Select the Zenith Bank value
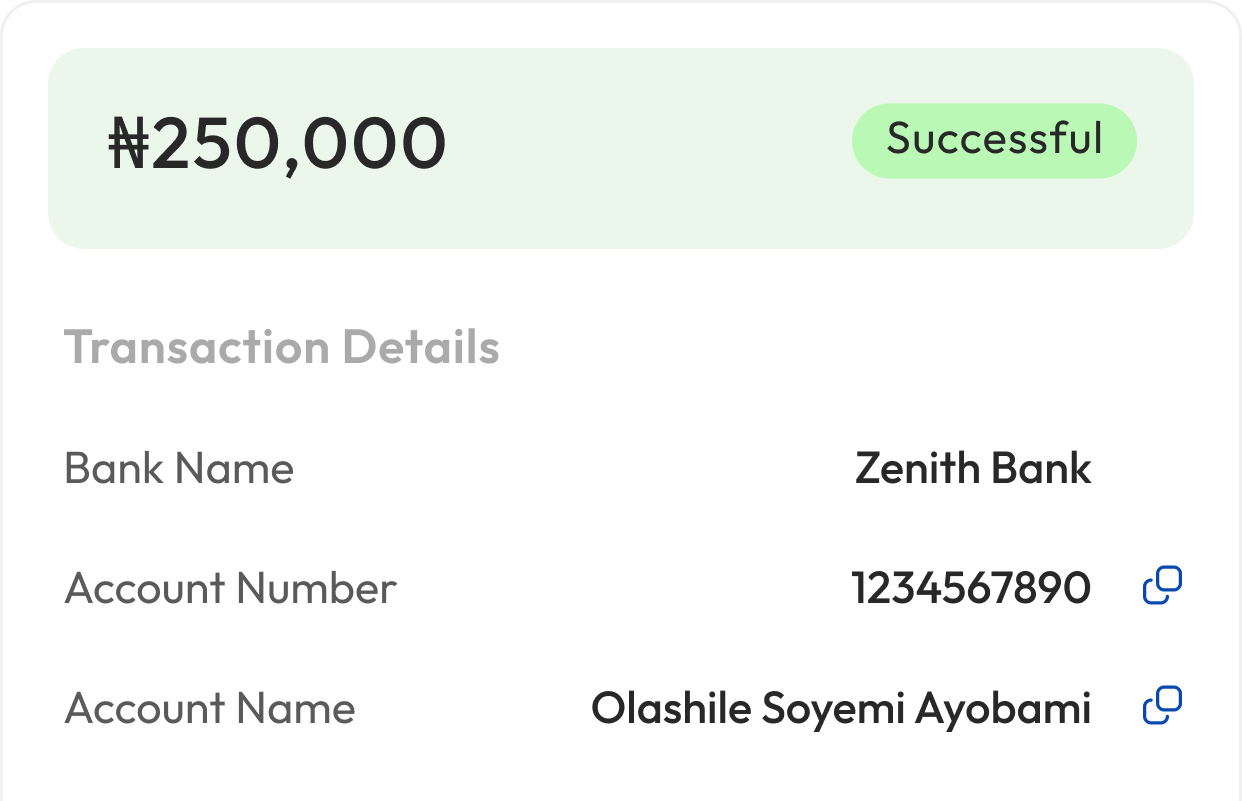The width and height of the screenshot is (1242, 801). tap(972, 468)
